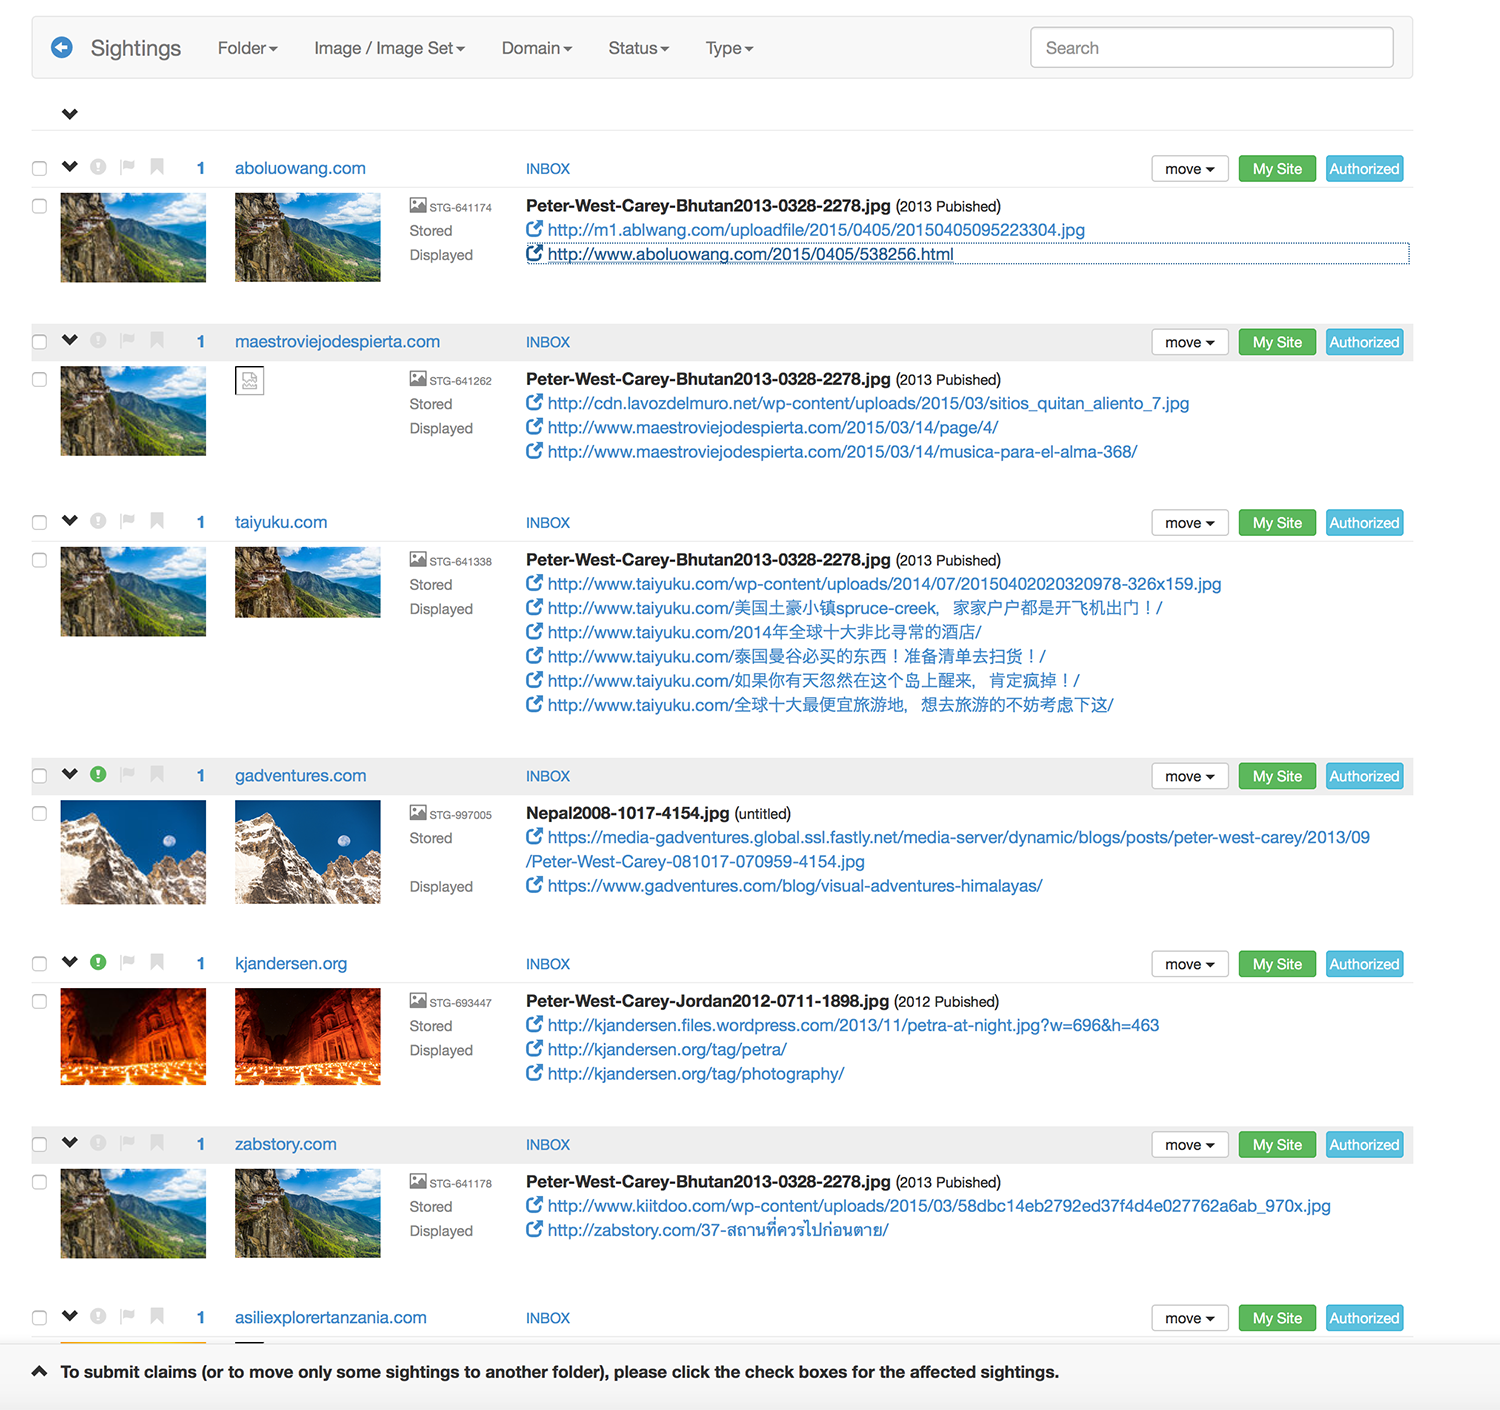Collapse the taiyuku.com group chevron
The width and height of the screenshot is (1500, 1410).
69,520
